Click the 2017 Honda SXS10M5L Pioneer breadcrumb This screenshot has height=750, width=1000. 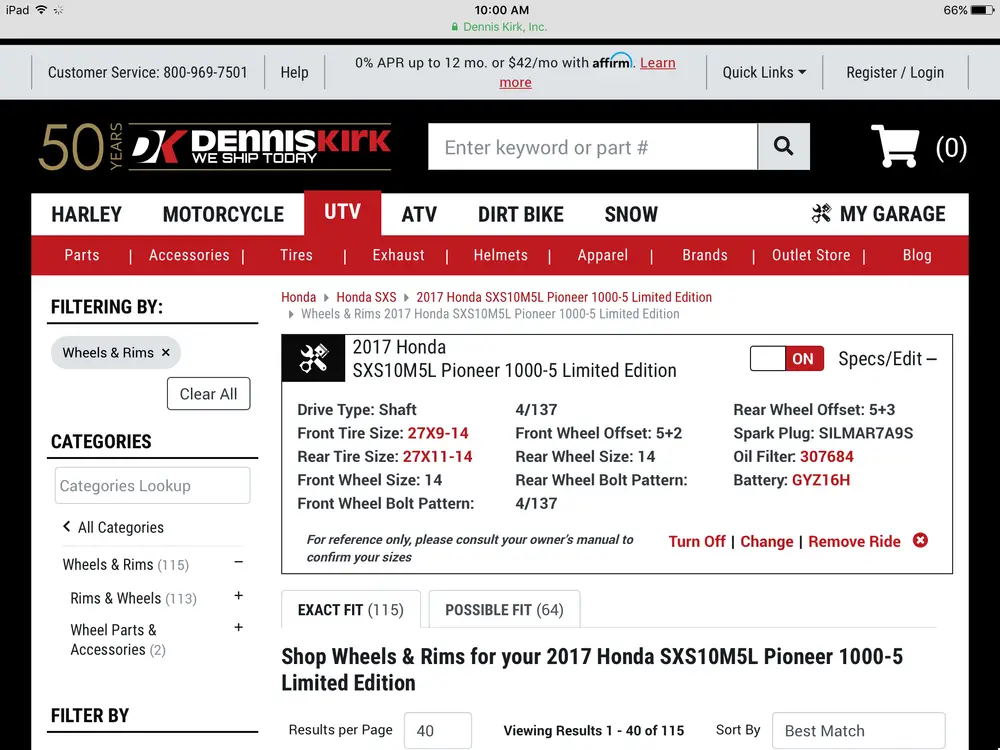pyautogui.click(x=564, y=297)
